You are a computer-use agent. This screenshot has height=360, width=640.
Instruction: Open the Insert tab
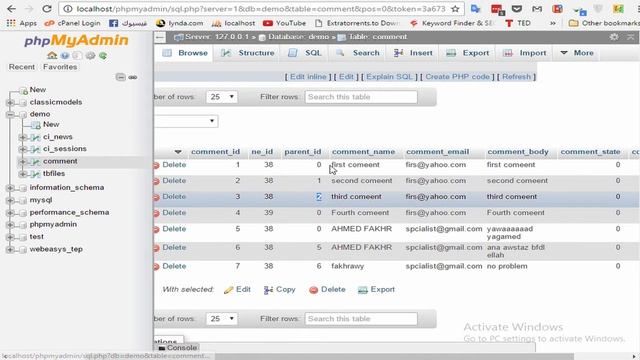click(413, 53)
